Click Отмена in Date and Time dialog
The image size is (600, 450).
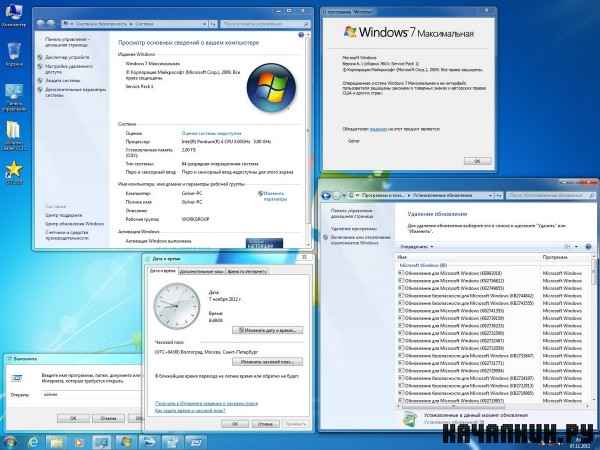265,424
